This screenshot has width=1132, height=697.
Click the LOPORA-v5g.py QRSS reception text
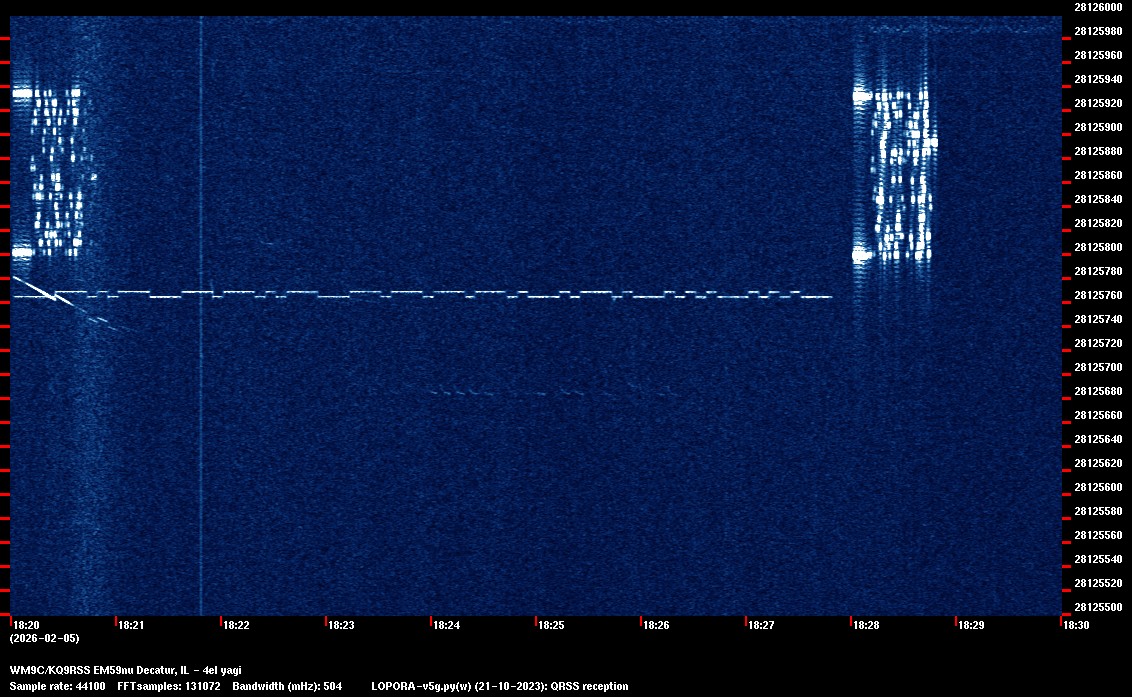click(x=499, y=686)
